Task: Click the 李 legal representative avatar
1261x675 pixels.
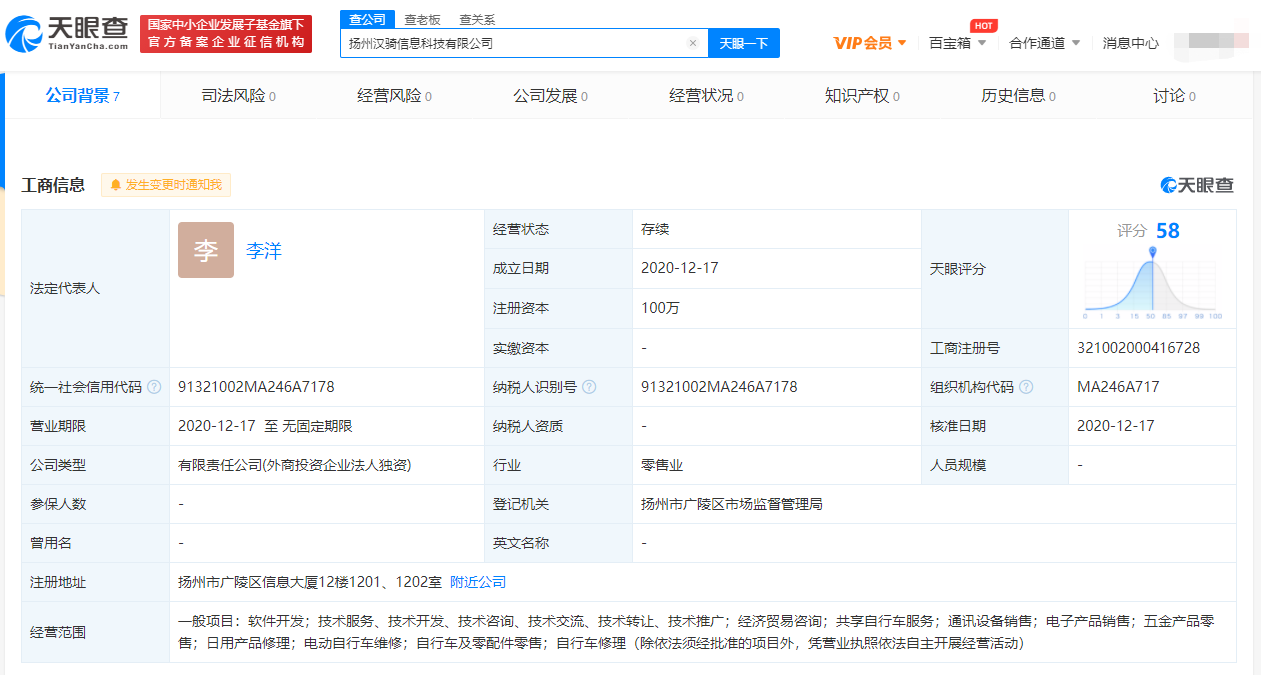Action: (x=206, y=250)
